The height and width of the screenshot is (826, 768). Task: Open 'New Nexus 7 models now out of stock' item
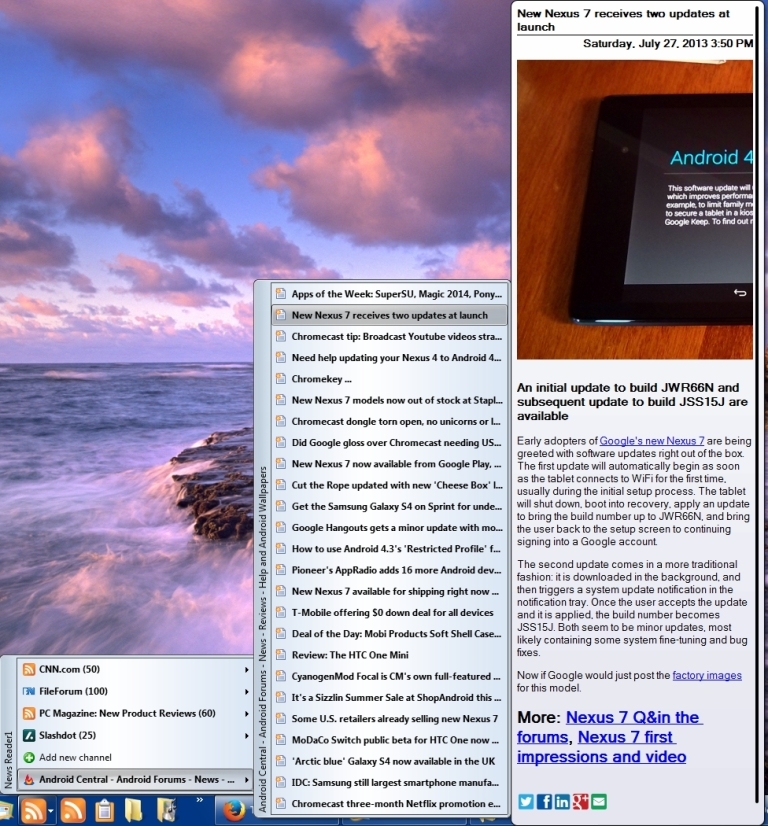[389, 400]
